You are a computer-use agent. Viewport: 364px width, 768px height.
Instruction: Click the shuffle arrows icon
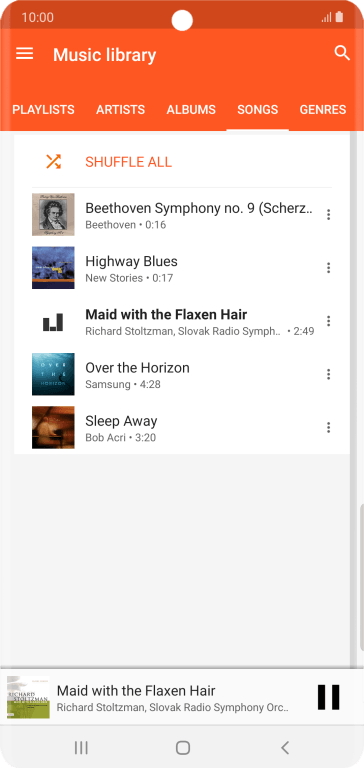[x=53, y=162]
